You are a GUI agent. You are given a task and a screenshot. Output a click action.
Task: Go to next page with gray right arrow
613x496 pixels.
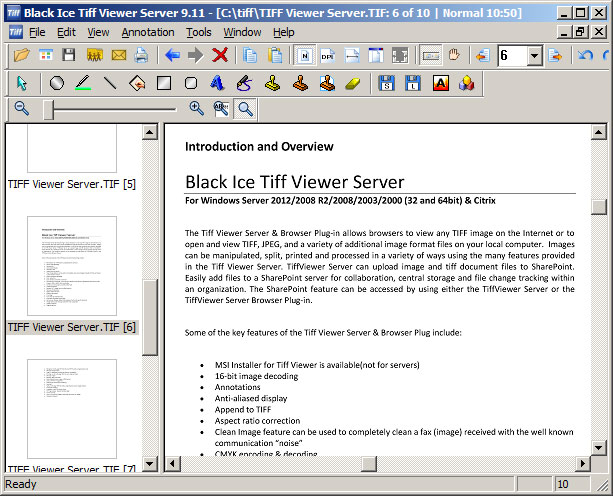[195, 55]
